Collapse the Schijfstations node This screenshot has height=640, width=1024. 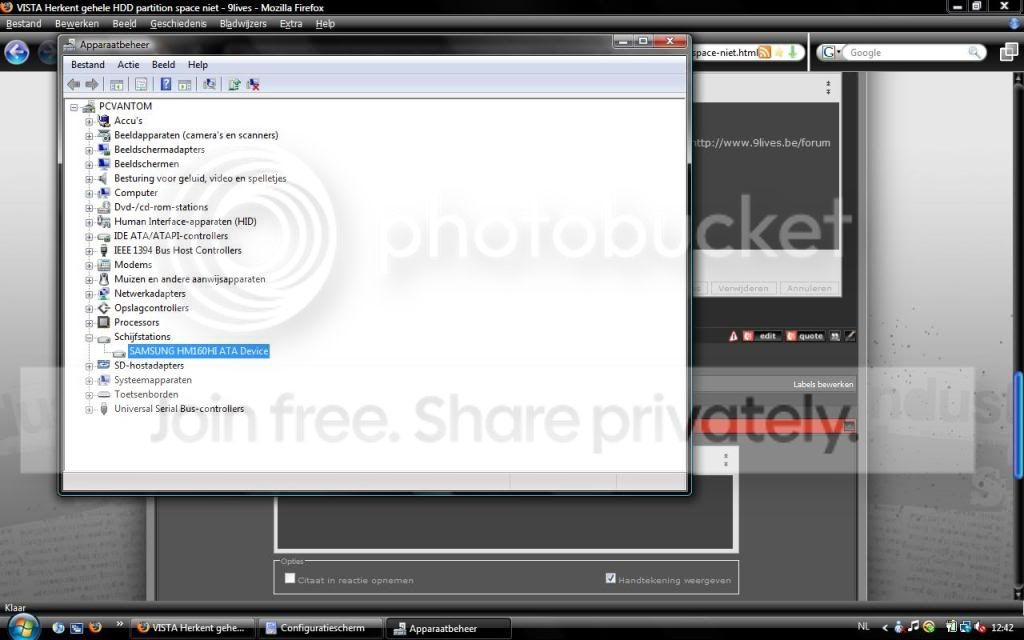click(89, 337)
